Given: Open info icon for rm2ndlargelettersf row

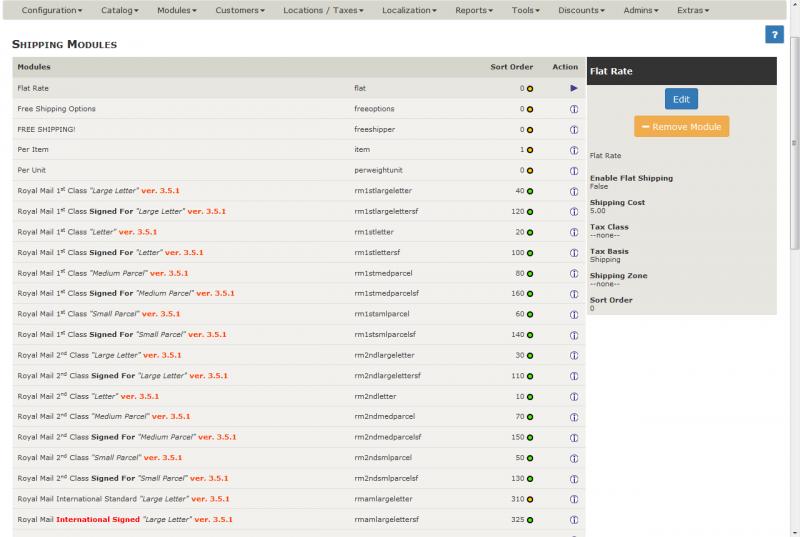Looking at the screenshot, I should click(574, 376).
